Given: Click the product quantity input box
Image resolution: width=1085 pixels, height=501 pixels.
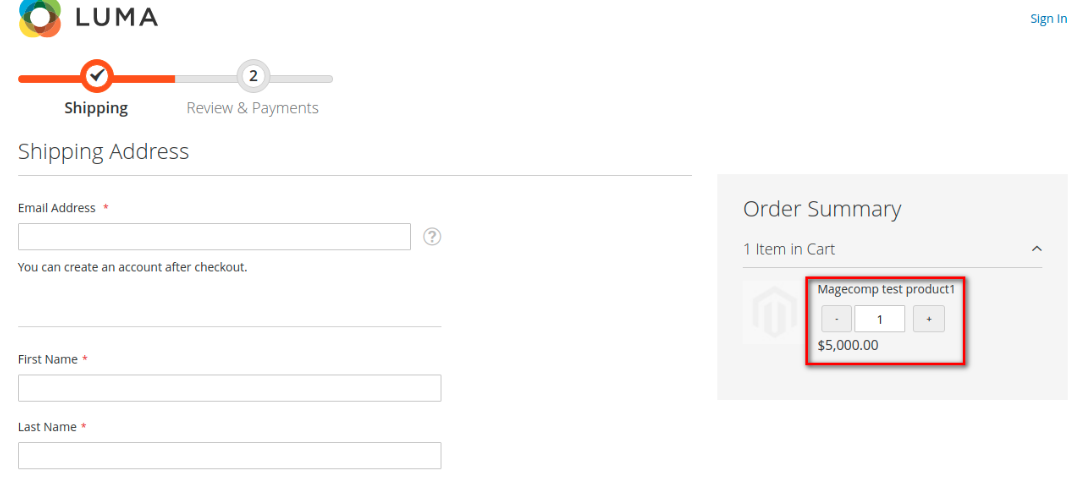Looking at the screenshot, I should tap(879, 319).
